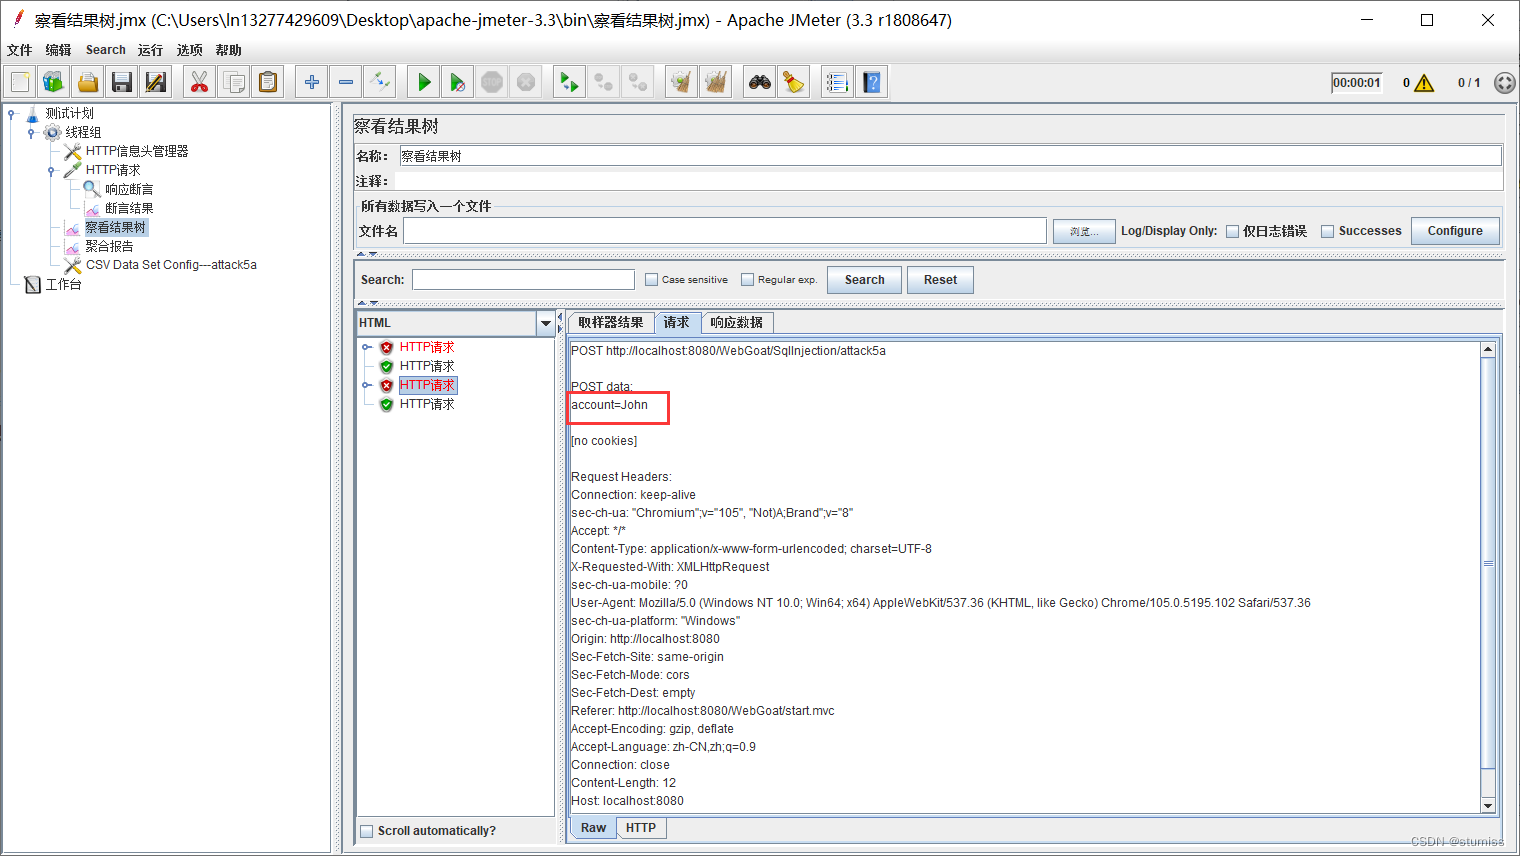Clear results with the single broom icon
Screen dimensions: 1520x856
coord(682,82)
